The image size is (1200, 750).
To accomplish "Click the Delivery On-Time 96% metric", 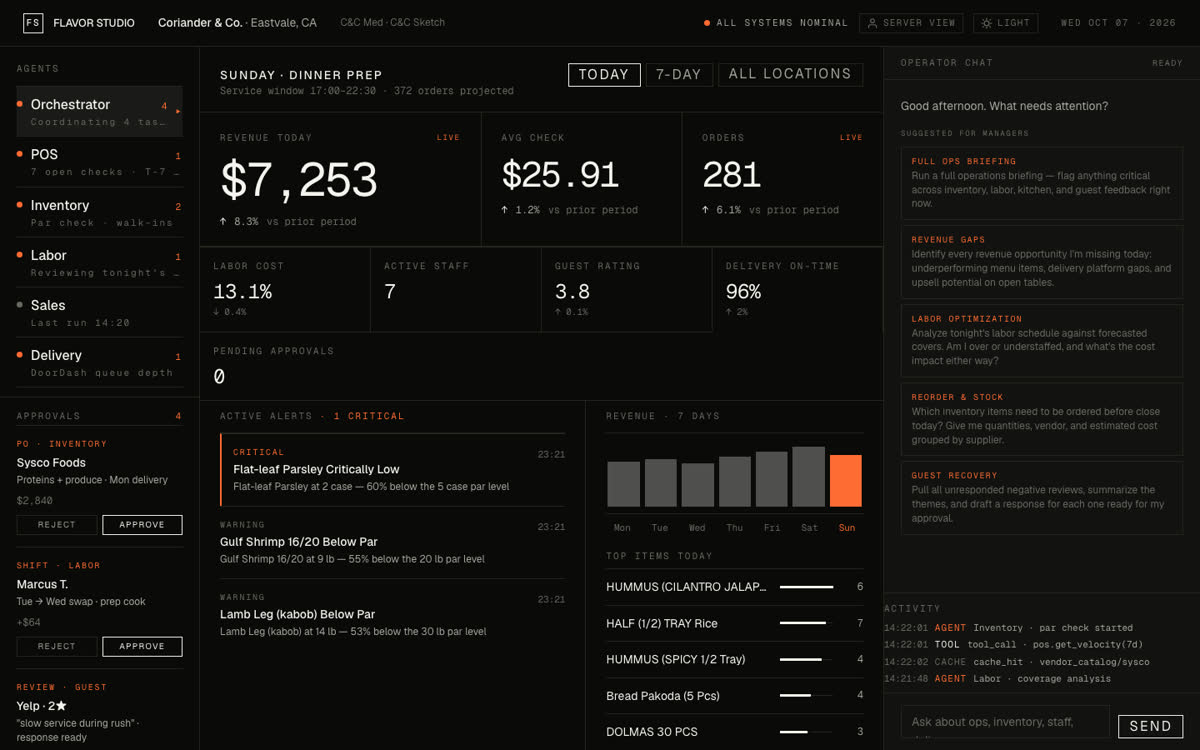I will click(798, 291).
